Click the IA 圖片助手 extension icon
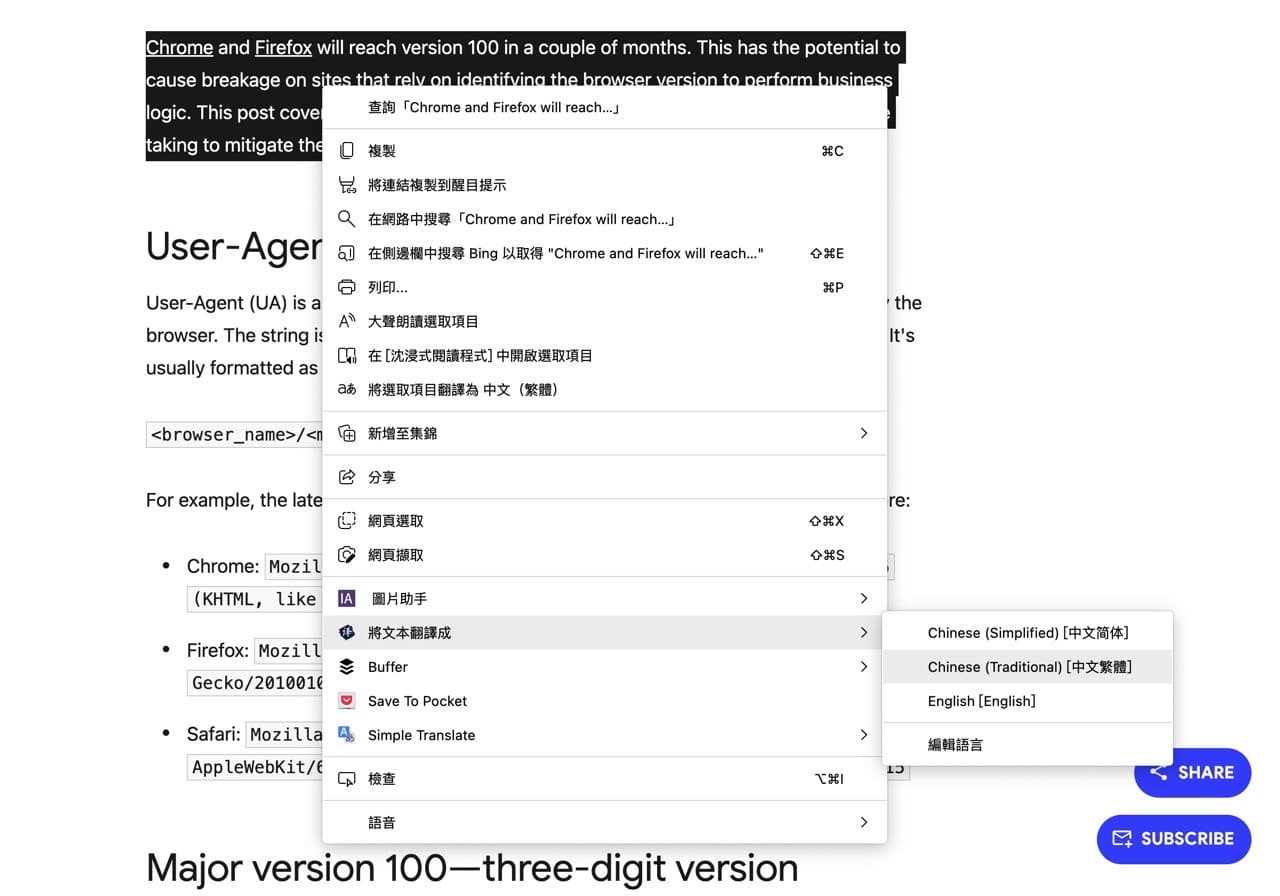Screen dimensions: 1280x896 [x=347, y=599]
